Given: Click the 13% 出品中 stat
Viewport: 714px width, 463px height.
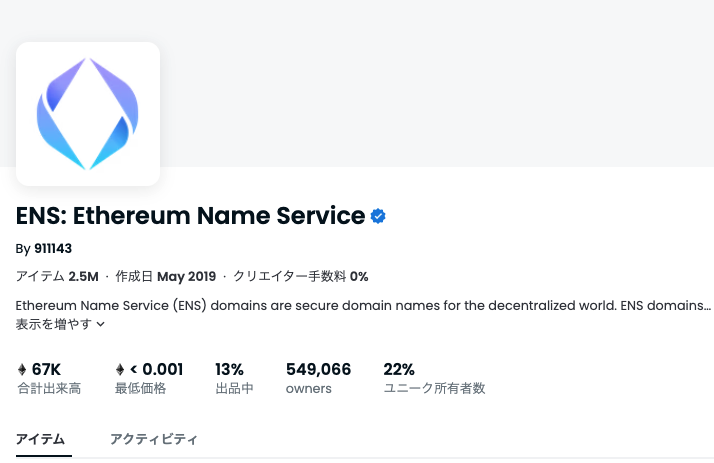Looking at the screenshot, I should pos(234,378).
